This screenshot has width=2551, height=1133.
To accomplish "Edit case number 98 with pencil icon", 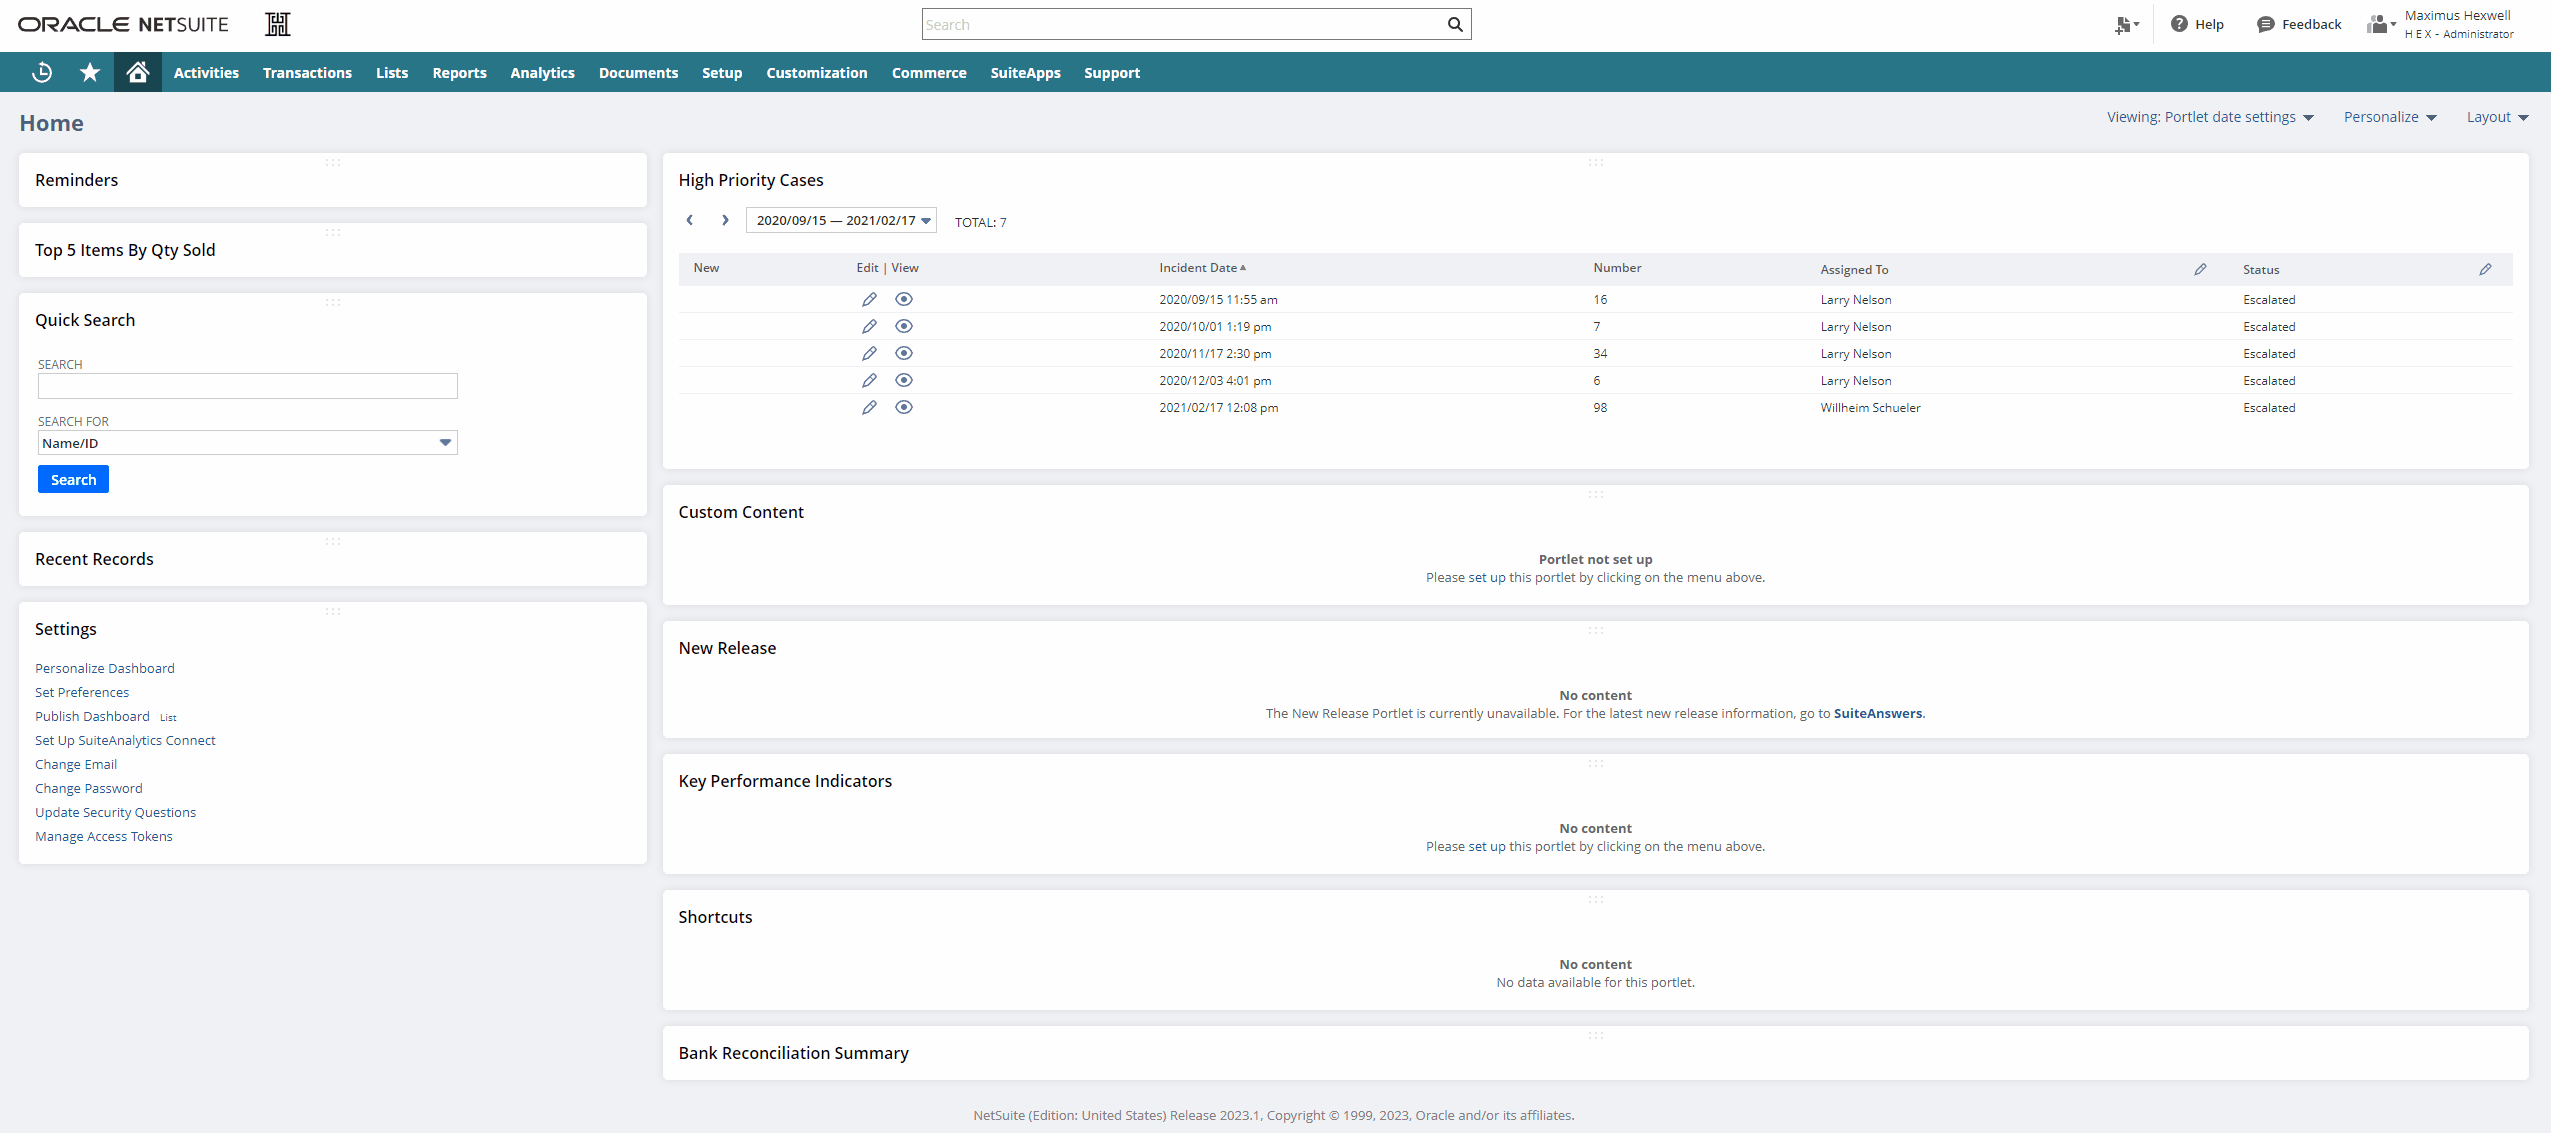I will [x=869, y=407].
